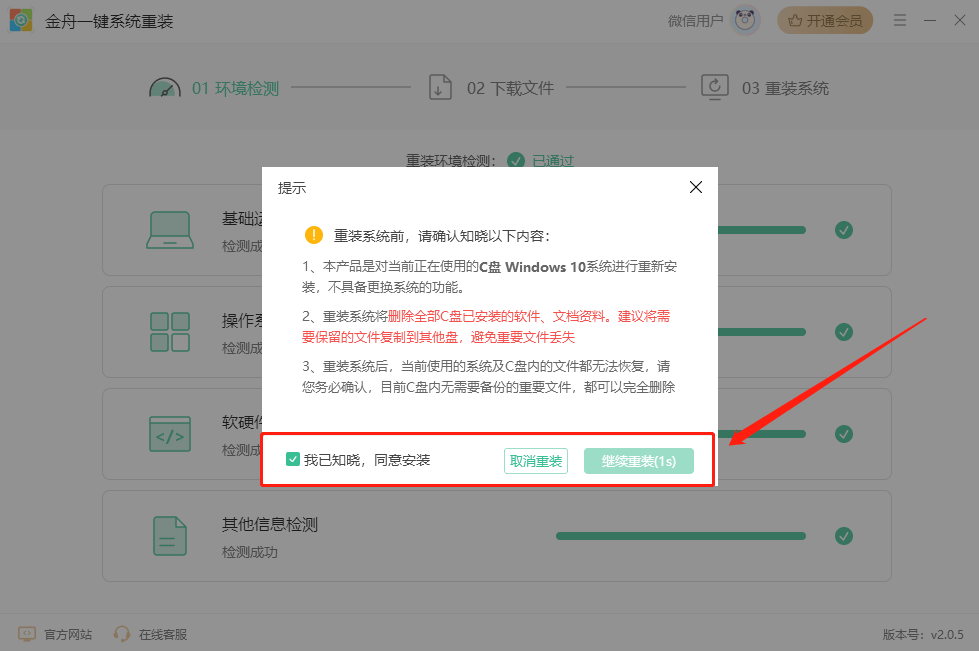The image size is (979, 651).
Task: Click the 重装环境检测 label
Action: pos(450,161)
